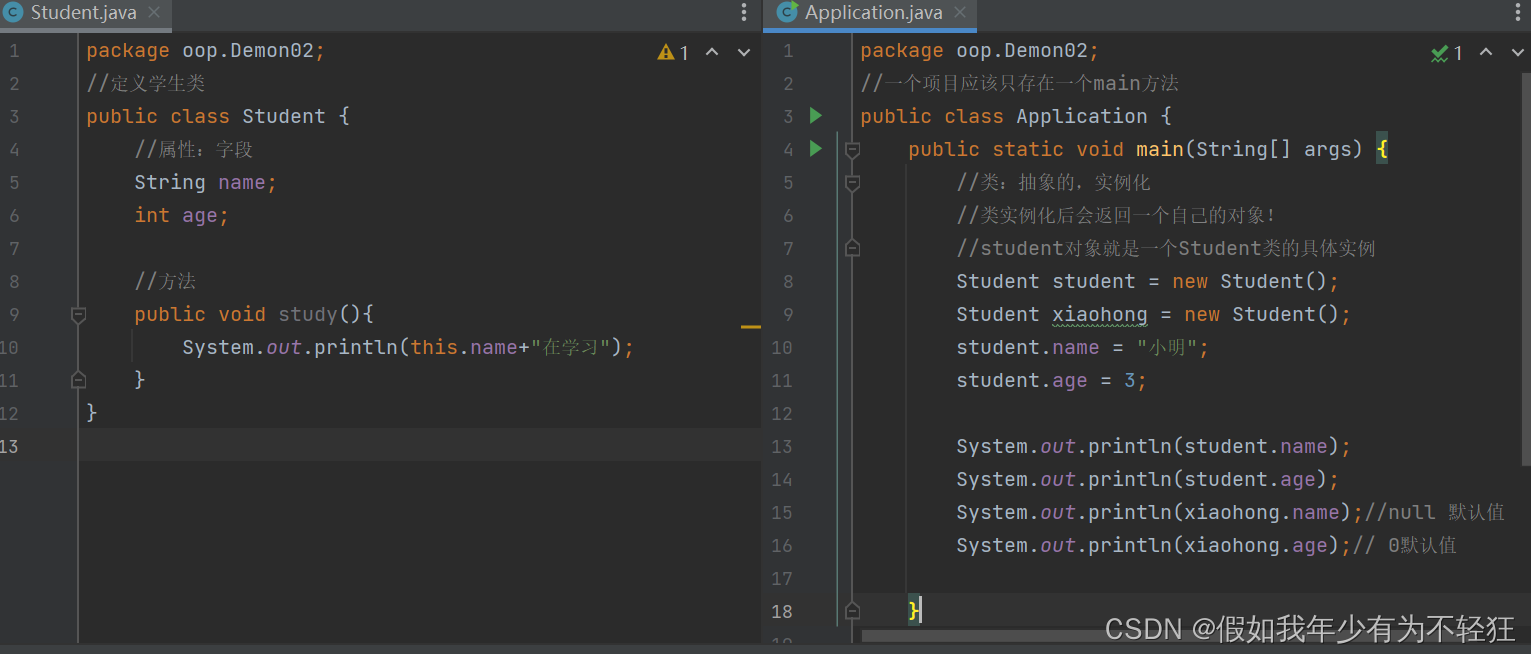Click line number 12 in Application.java gutter
Image resolution: width=1531 pixels, height=654 pixels.
coord(782,413)
